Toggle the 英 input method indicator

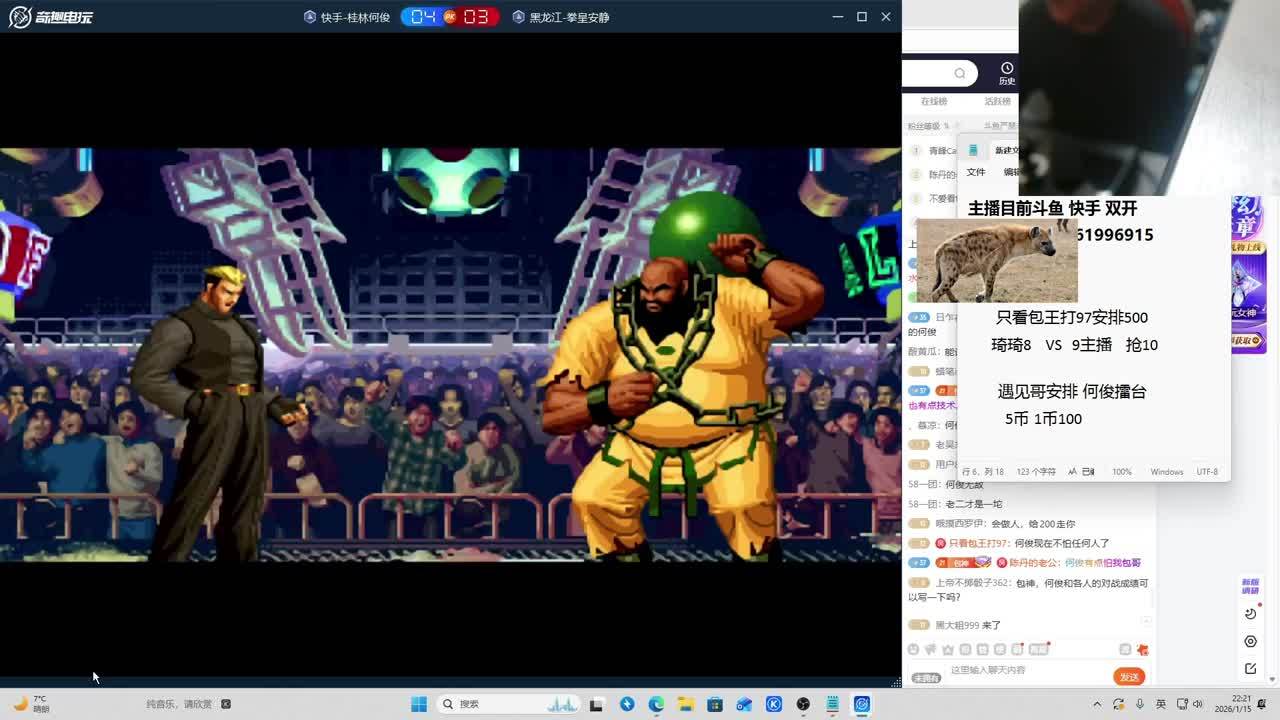pyautogui.click(x=1161, y=704)
